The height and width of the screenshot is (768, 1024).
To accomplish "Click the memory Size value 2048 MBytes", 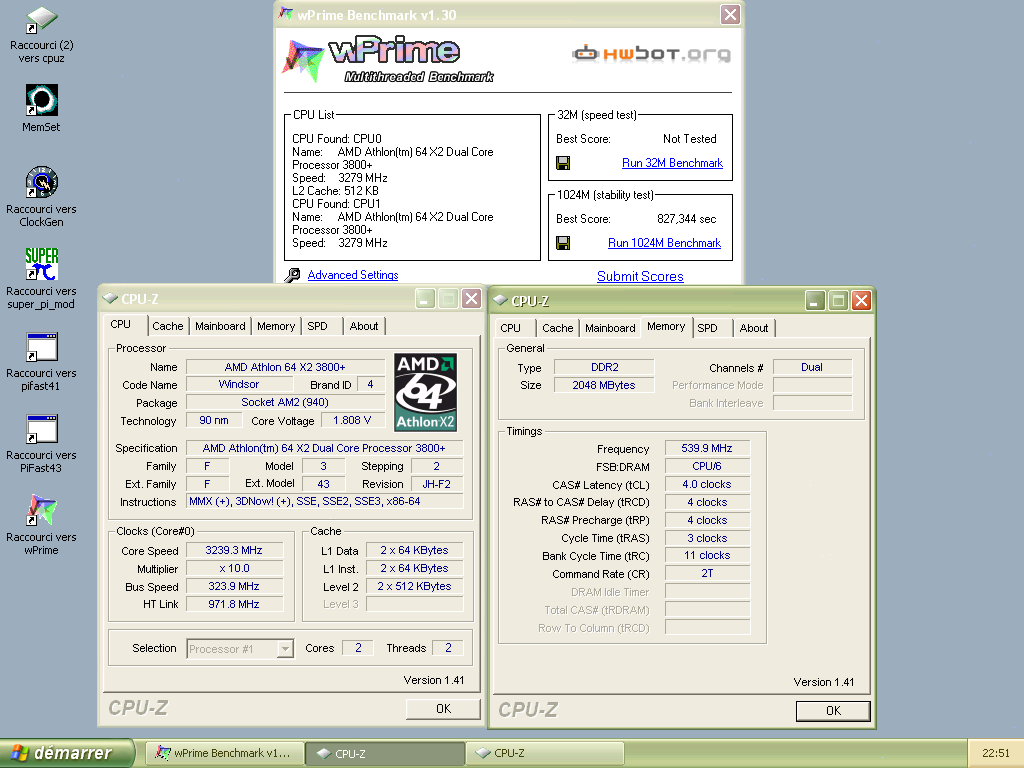I will (604, 385).
